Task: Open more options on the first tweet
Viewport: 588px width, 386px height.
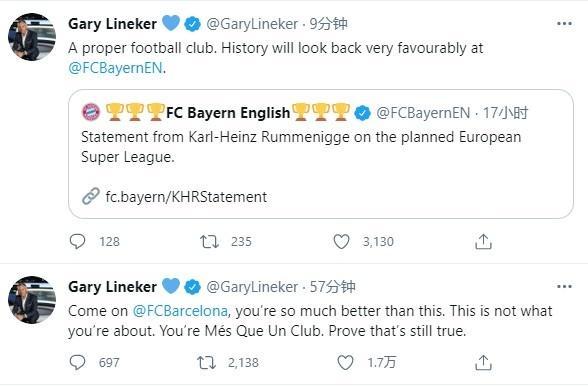Action: point(564,24)
